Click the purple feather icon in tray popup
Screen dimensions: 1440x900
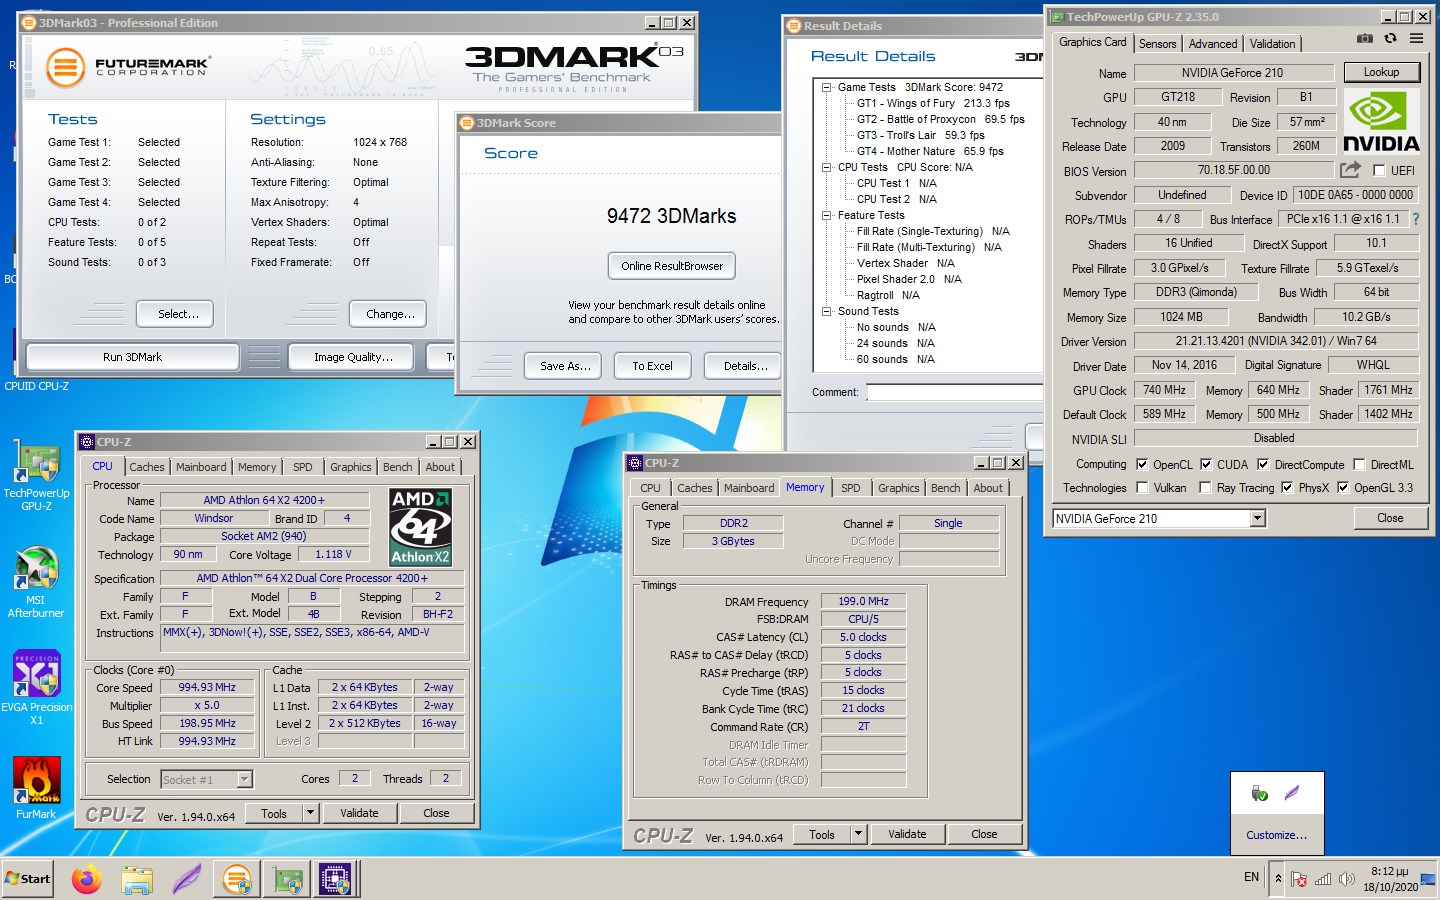[1292, 794]
